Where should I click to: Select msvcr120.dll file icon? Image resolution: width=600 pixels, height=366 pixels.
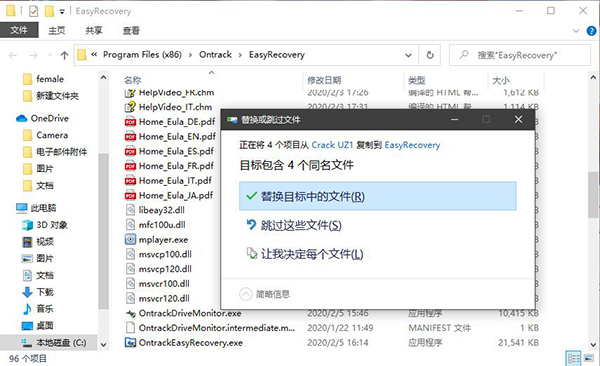coord(130,298)
